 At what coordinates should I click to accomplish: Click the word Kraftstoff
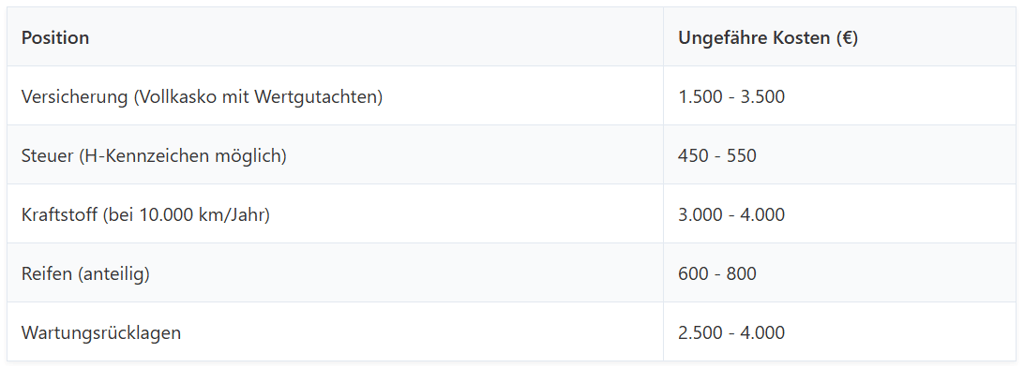[x=59, y=214]
